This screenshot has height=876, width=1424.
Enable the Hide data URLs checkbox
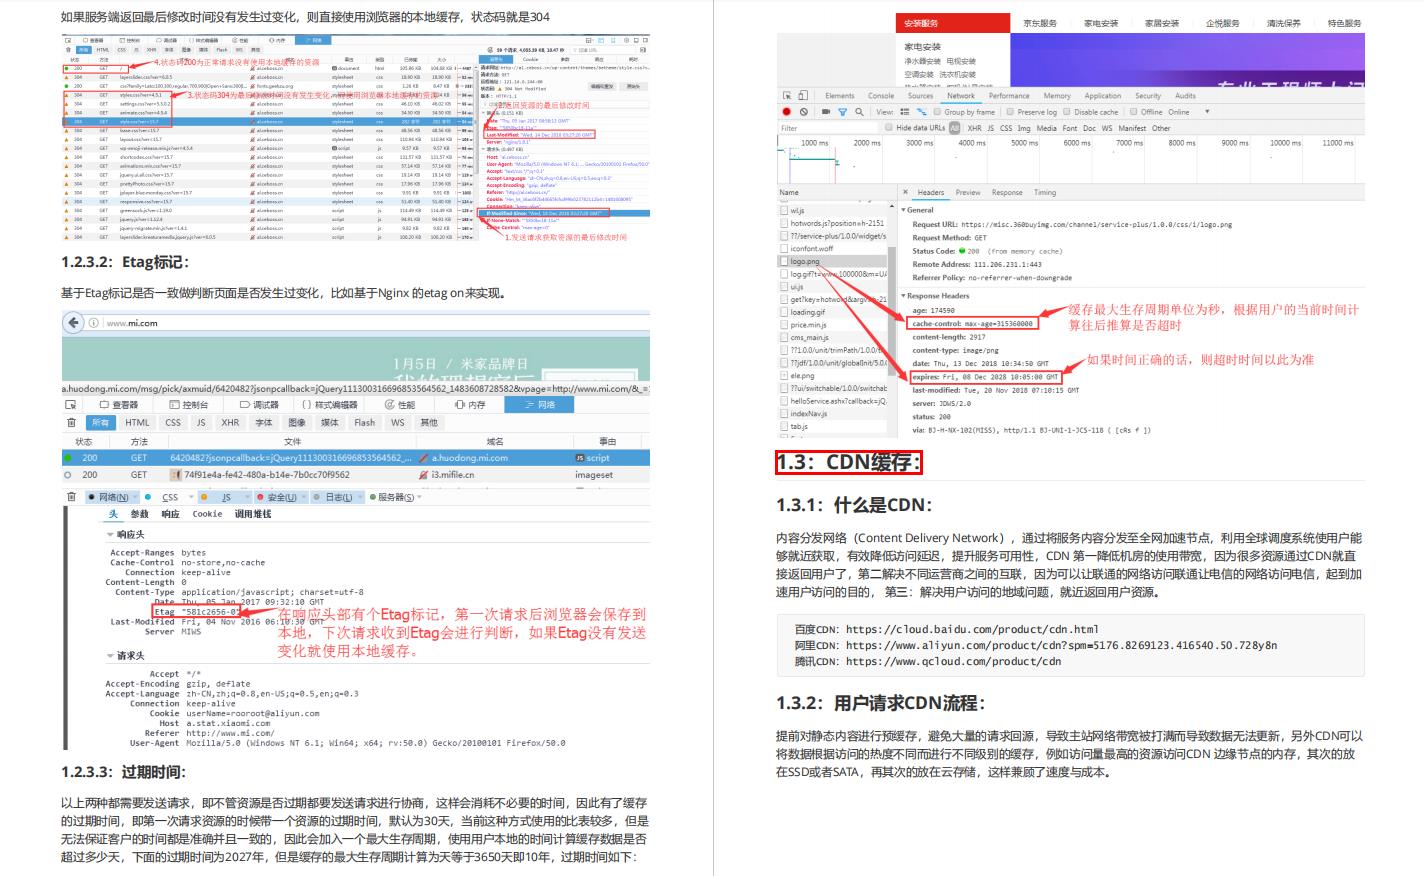(x=889, y=128)
